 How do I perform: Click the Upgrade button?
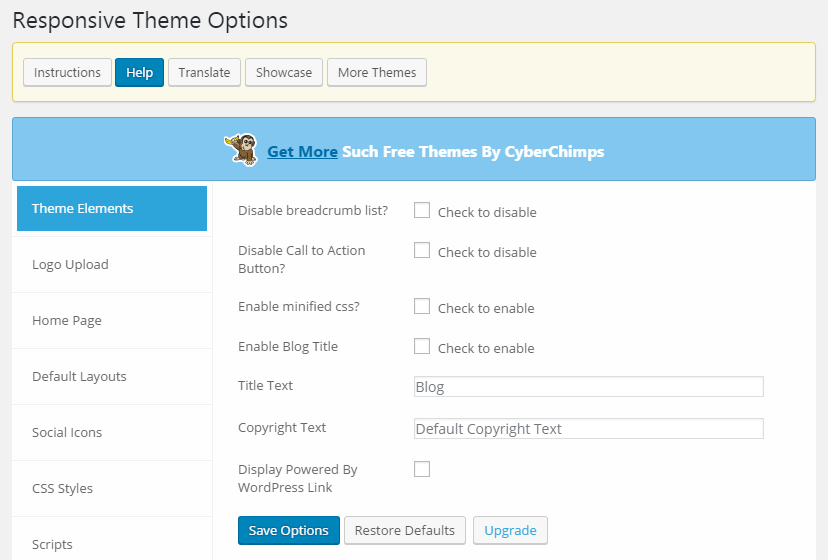point(510,530)
